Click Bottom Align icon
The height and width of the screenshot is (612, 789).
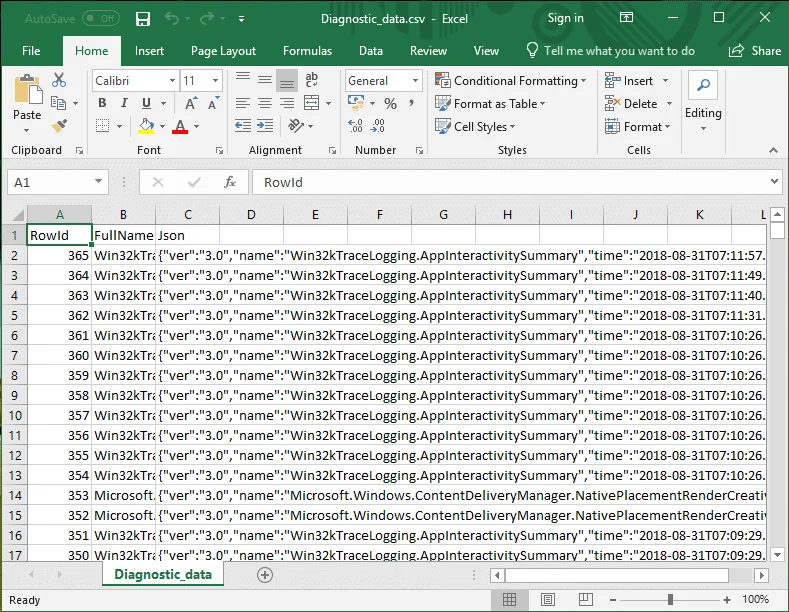(287, 81)
